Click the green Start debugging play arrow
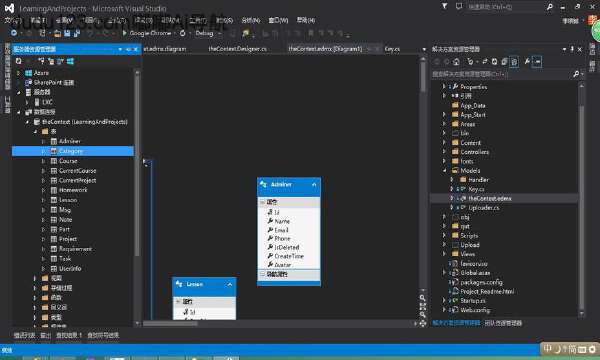This screenshot has height=360, width=600. point(124,33)
